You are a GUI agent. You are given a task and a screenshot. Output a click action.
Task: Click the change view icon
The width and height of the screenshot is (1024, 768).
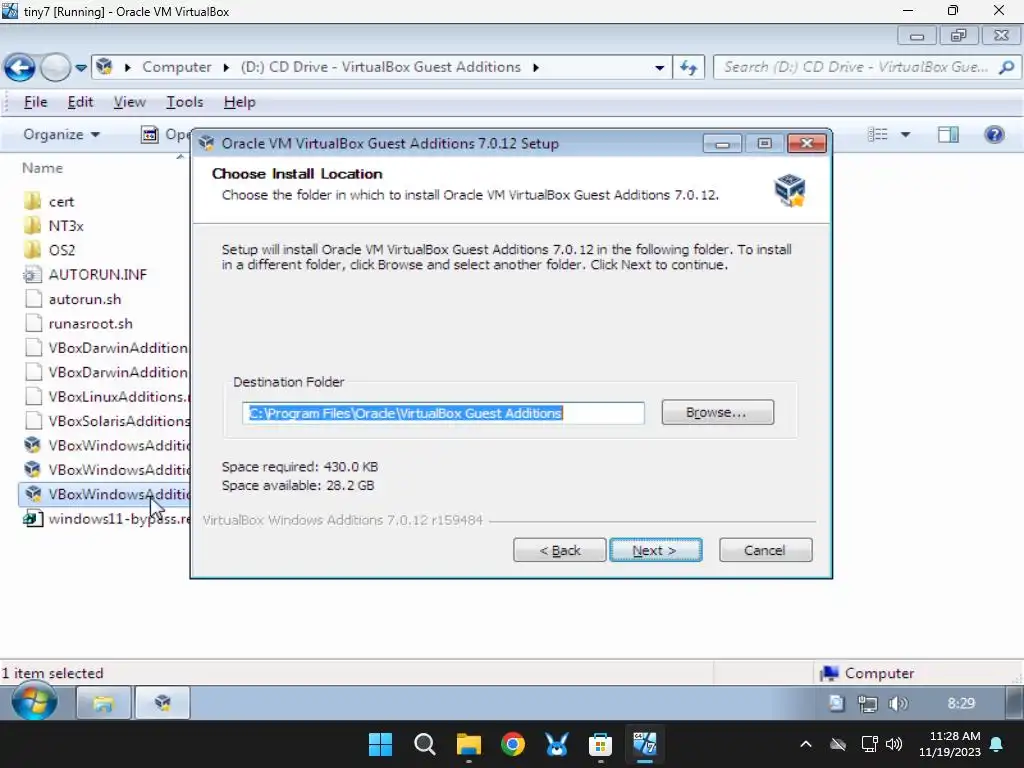[x=877, y=135]
